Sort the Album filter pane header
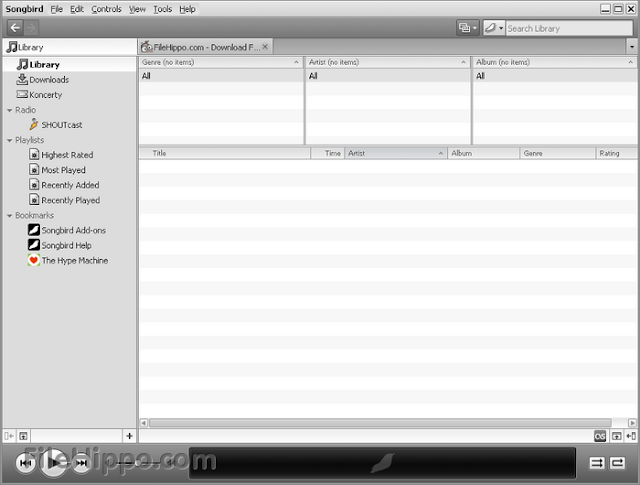The image size is (640, 485). pyautogui.click(x=555, y=62)
